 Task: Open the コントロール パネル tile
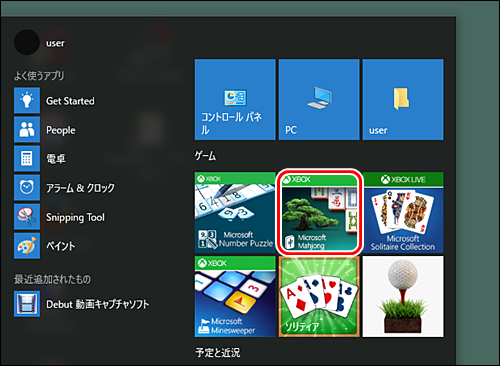point(235,99)
